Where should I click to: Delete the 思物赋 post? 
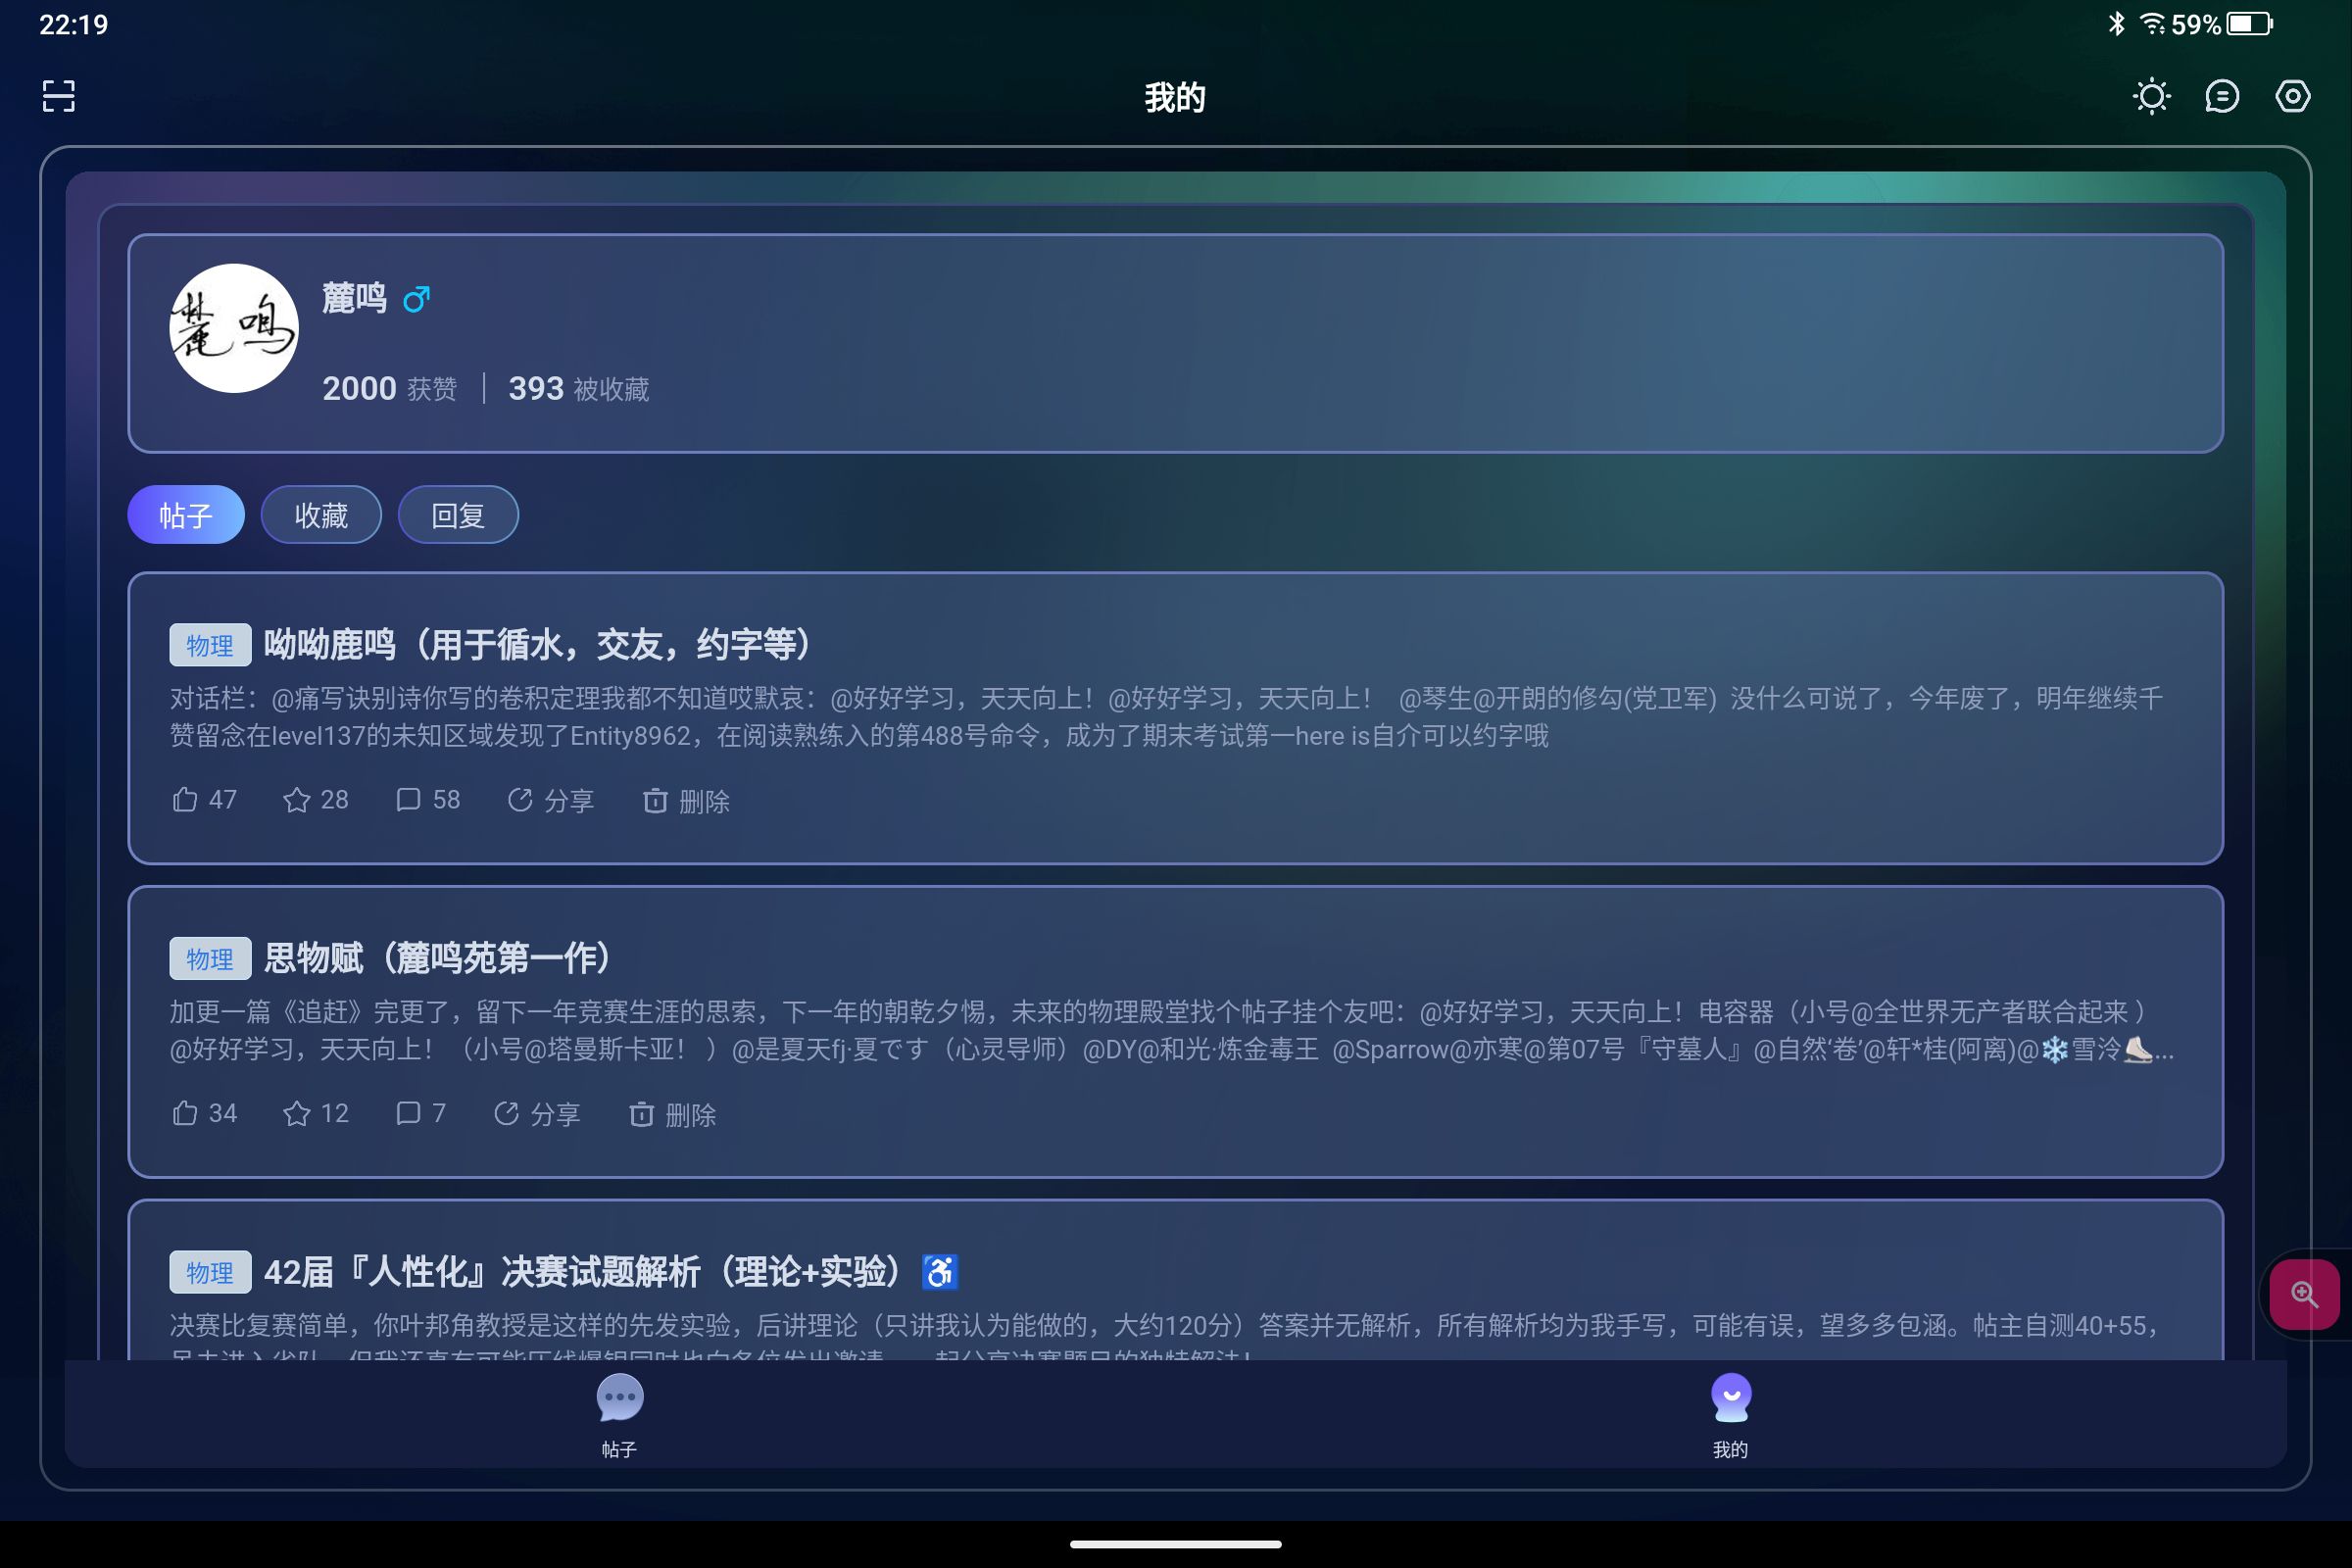coord(672,1114)
